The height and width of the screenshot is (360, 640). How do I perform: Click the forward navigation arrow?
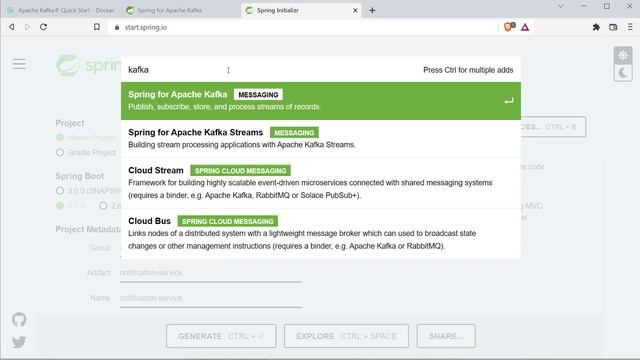point(27,27)
